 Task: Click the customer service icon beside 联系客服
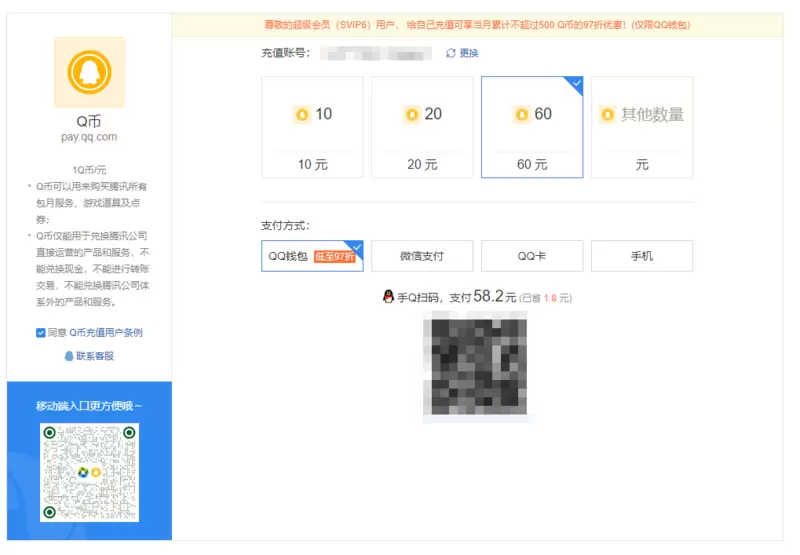(x=69, y=356)
